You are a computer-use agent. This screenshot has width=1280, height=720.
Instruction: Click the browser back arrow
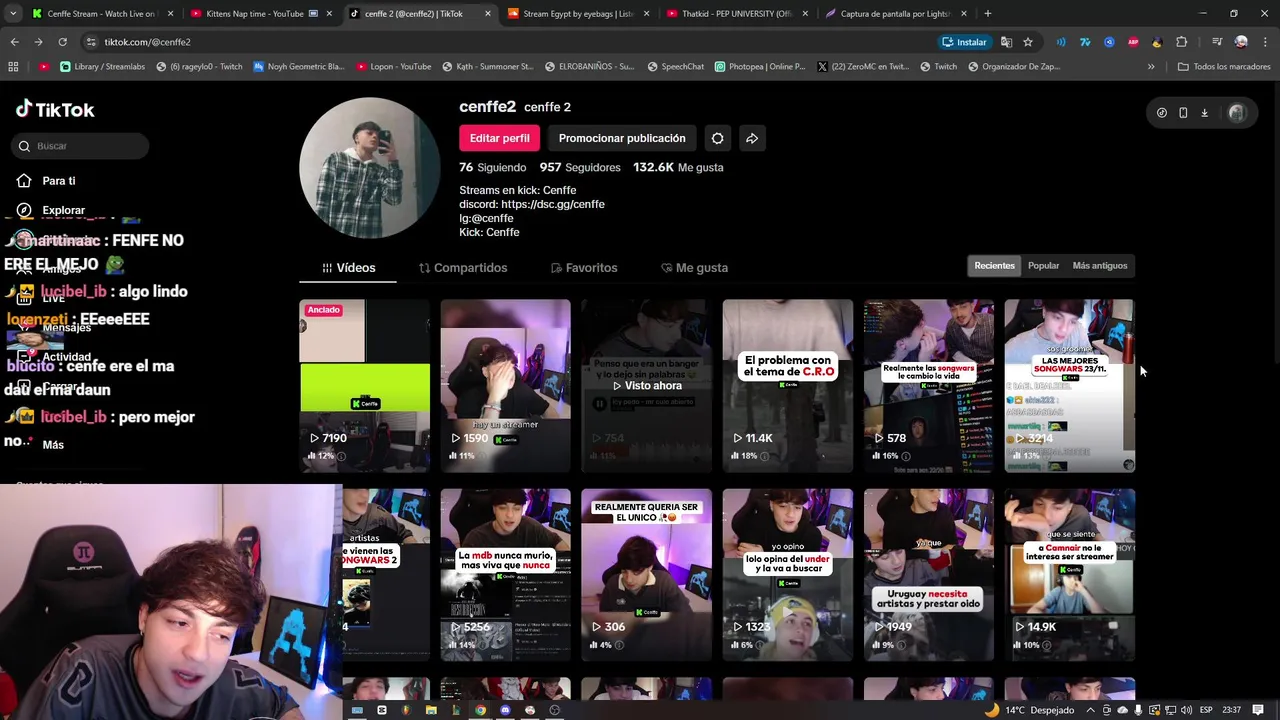pyautogui.click(x=14, y=42)
